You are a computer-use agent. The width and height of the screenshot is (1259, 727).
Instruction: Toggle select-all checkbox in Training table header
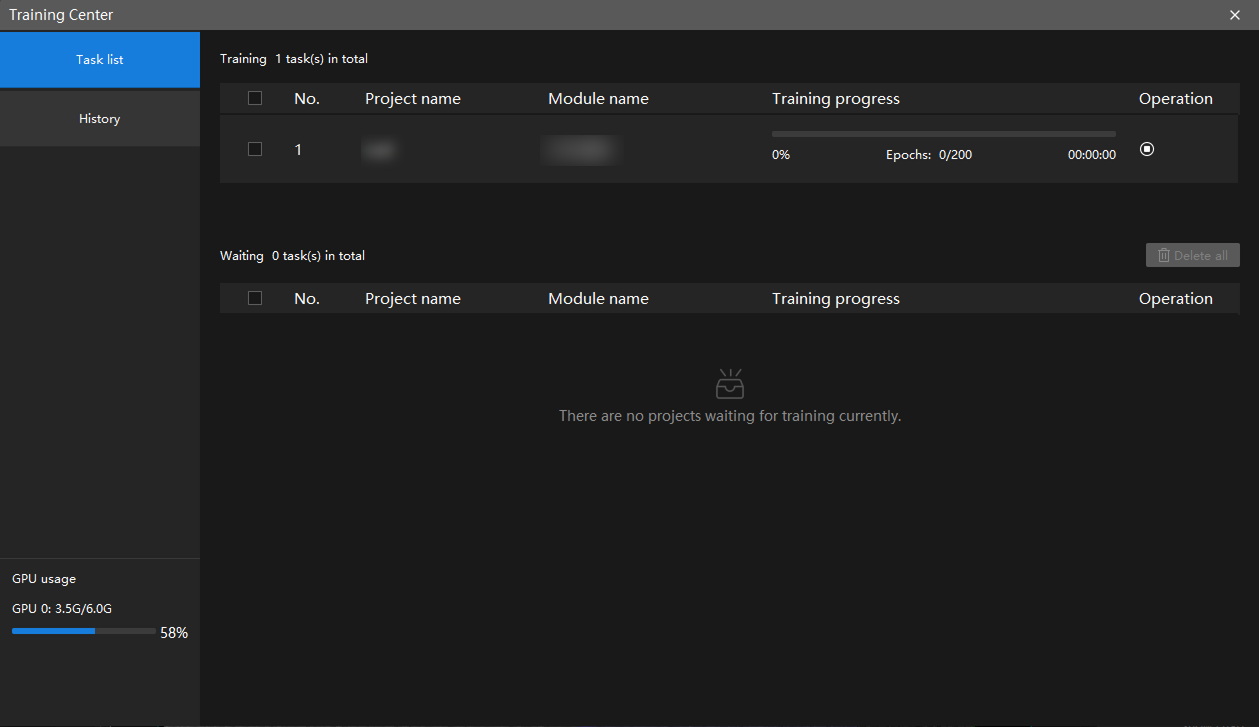pos(255,98)
